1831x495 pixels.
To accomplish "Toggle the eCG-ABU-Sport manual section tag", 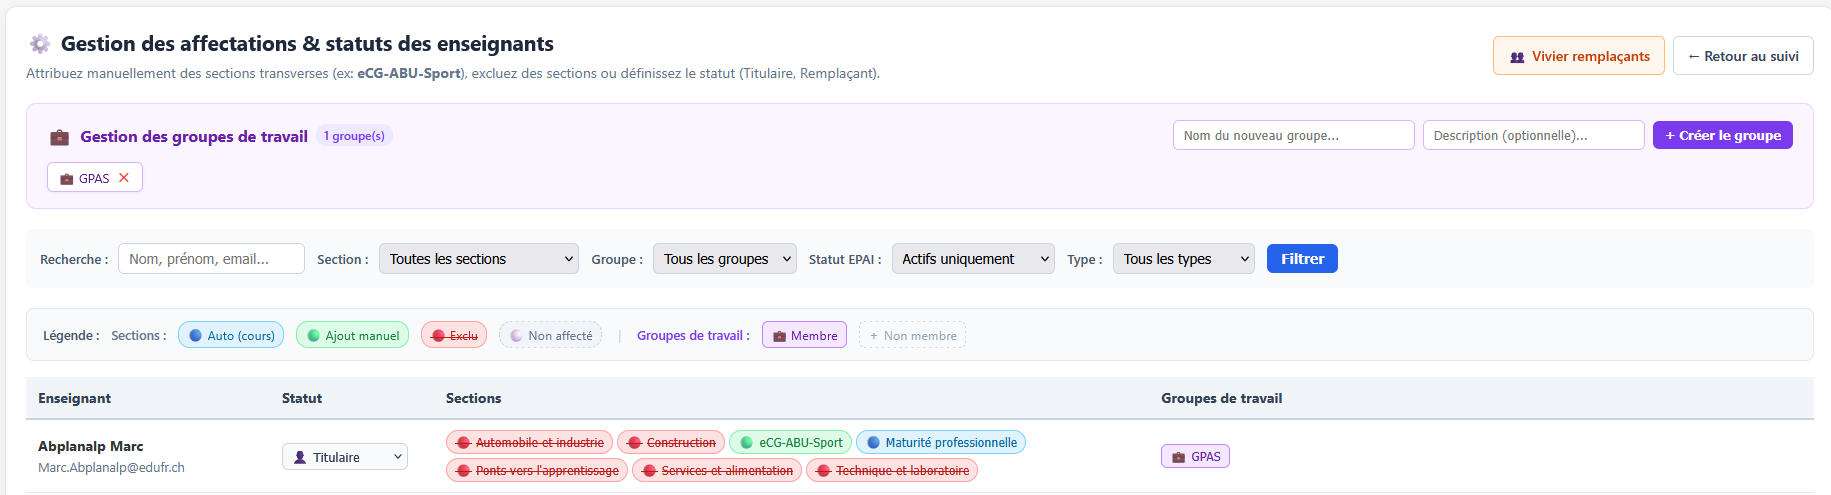I will [790, 442].
